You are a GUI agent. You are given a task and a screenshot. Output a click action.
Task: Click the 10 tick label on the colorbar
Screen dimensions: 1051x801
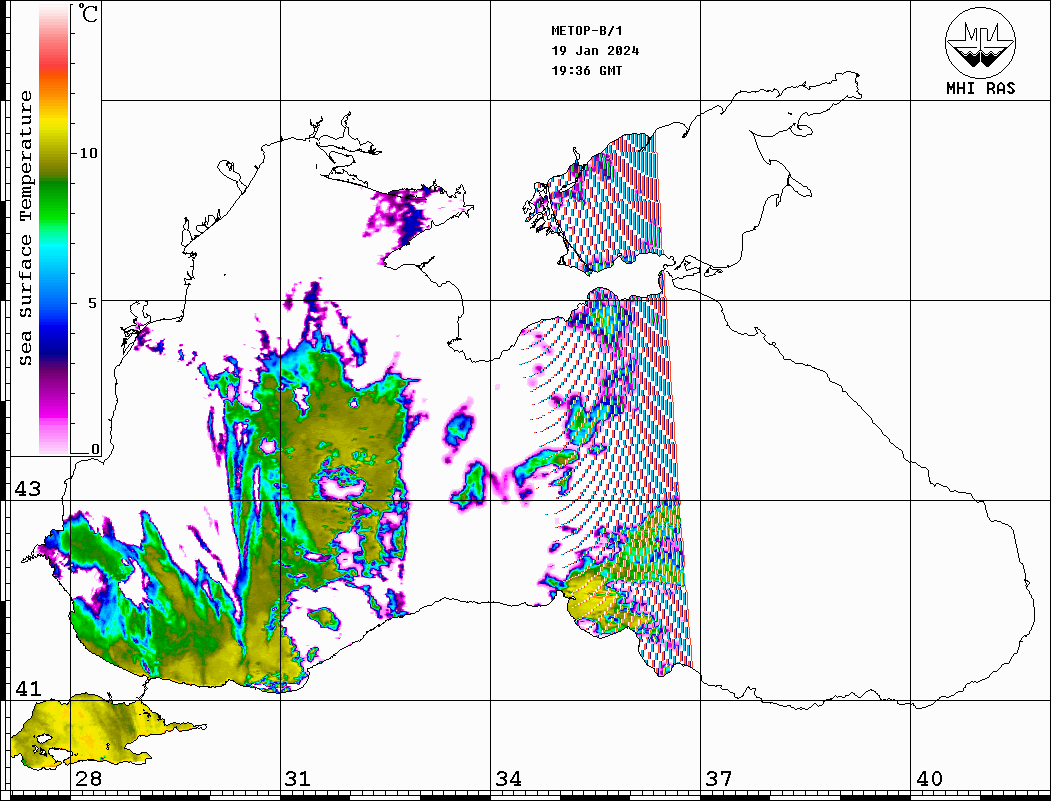88,153
